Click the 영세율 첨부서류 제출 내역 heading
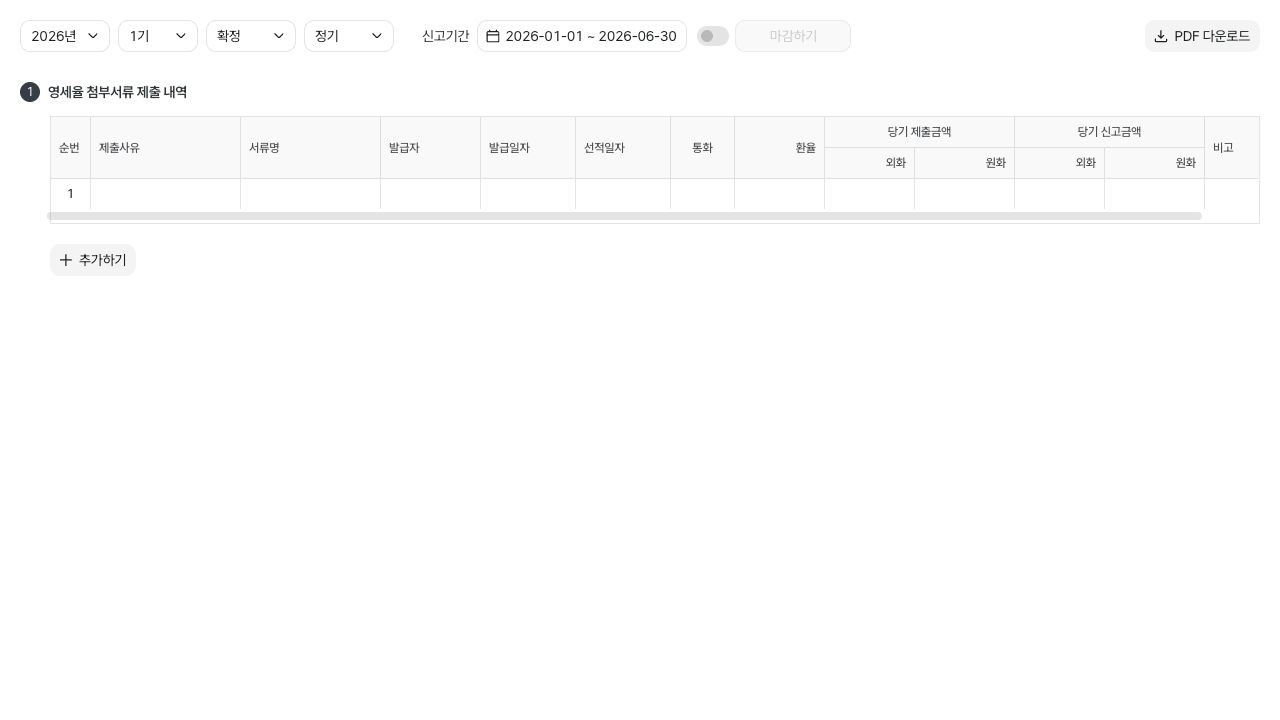Viewport: 1280px width, 720px height. 117,92
